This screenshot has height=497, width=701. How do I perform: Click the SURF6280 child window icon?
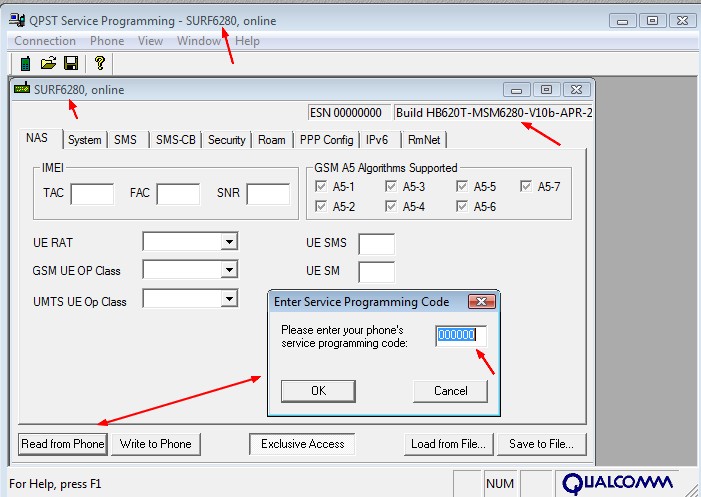pyautogui.click(x=22, y=88)
